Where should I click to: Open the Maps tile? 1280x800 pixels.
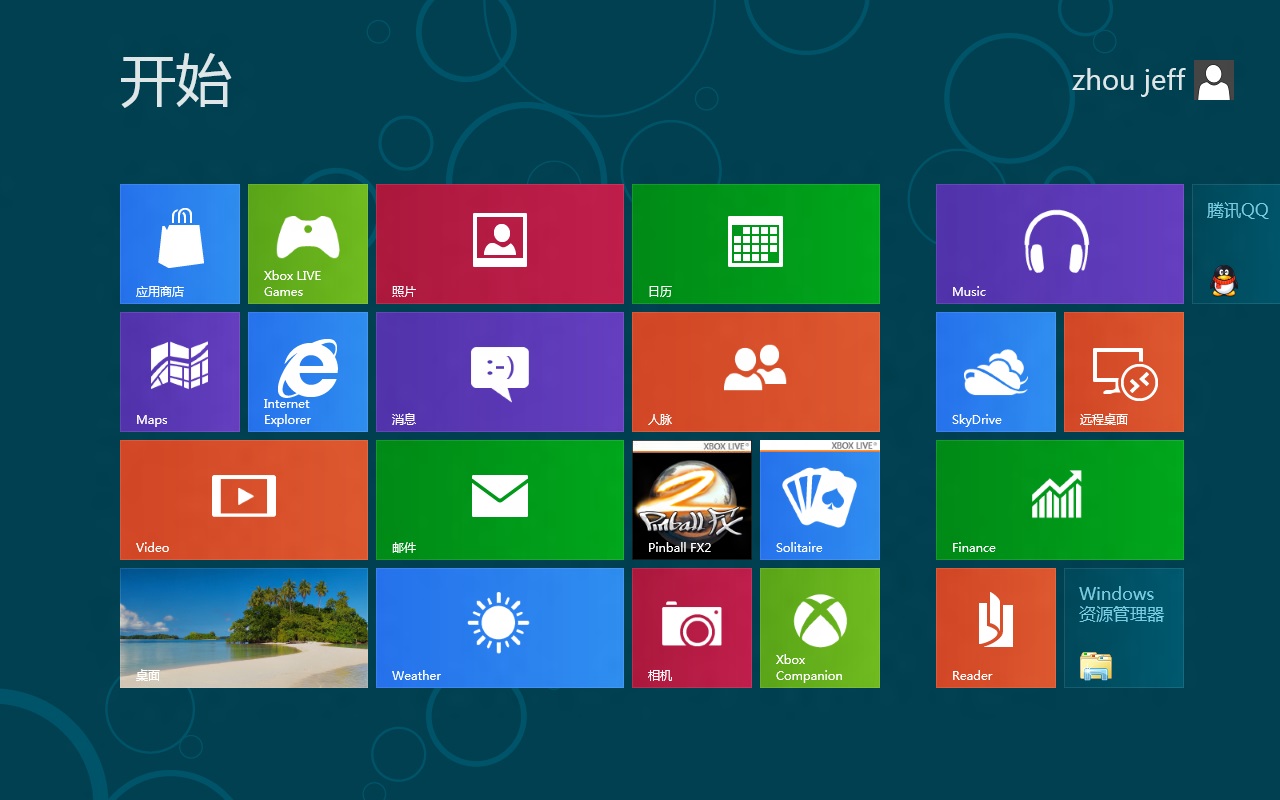tap(180, 372)
